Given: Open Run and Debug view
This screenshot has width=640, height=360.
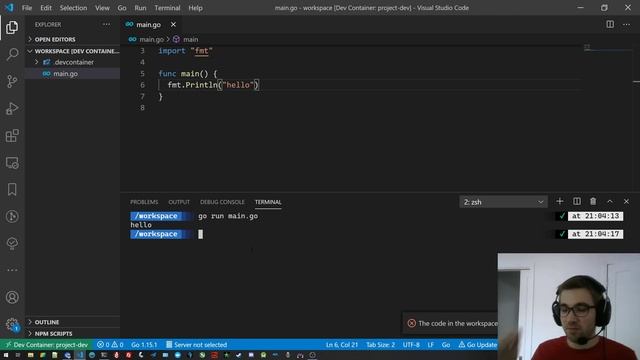Looking at the screenshot, I should [12, 109].
